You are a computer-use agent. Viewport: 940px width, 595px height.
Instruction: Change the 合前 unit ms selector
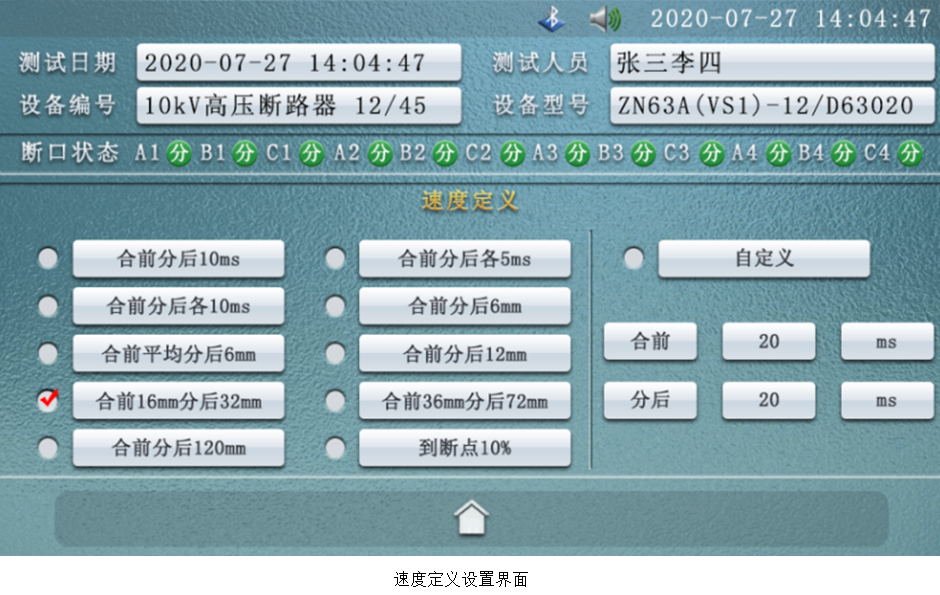tap(886, 342)
